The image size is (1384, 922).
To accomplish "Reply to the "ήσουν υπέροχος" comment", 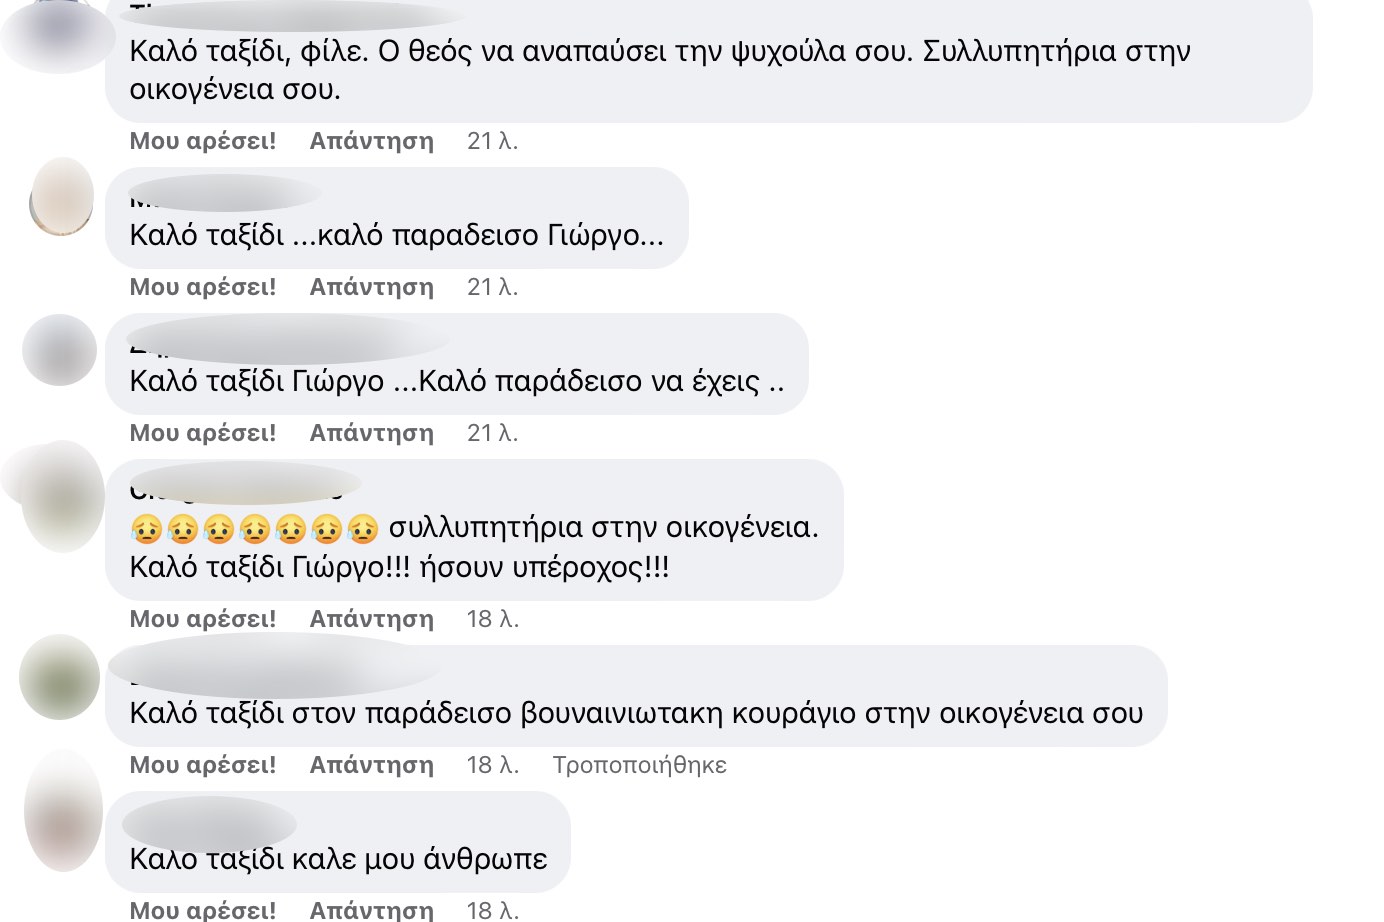I will point(371,619).
